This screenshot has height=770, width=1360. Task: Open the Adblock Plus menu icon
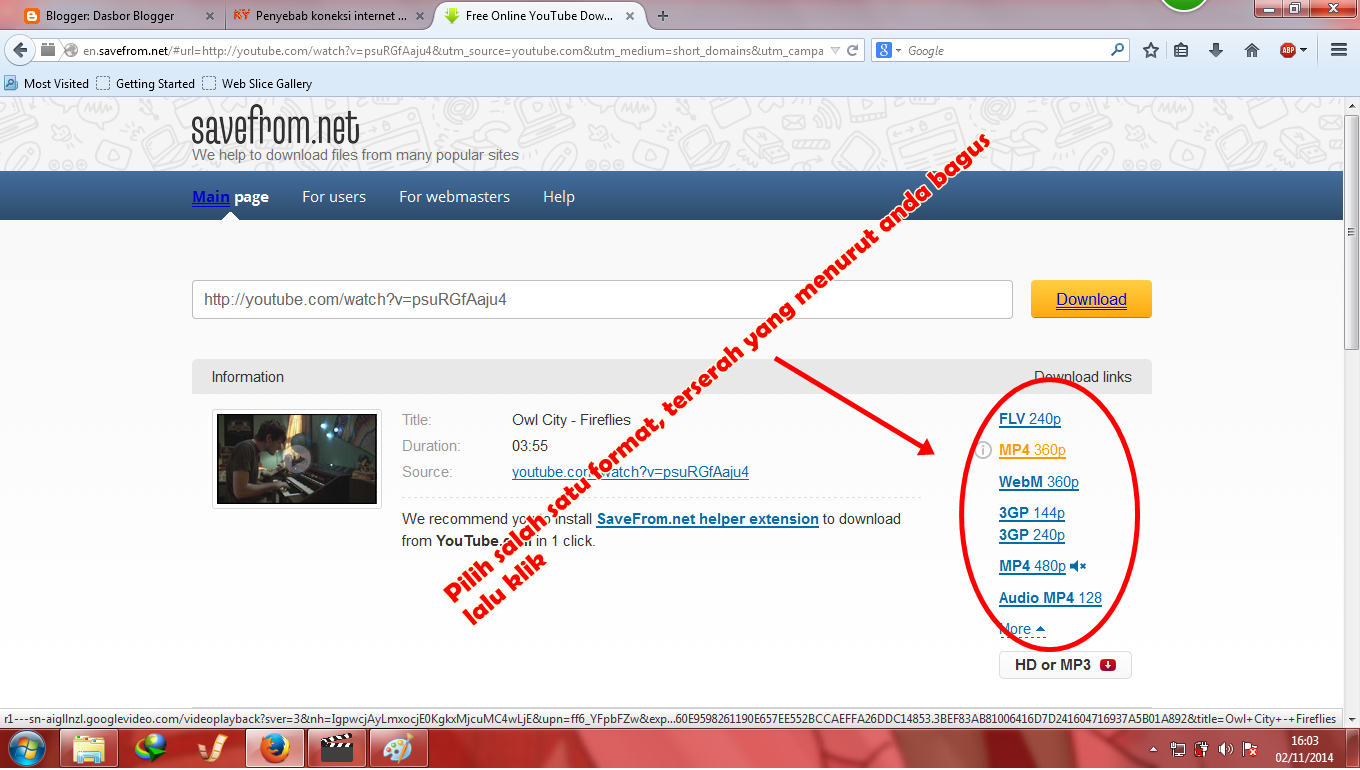point(1288,50)
